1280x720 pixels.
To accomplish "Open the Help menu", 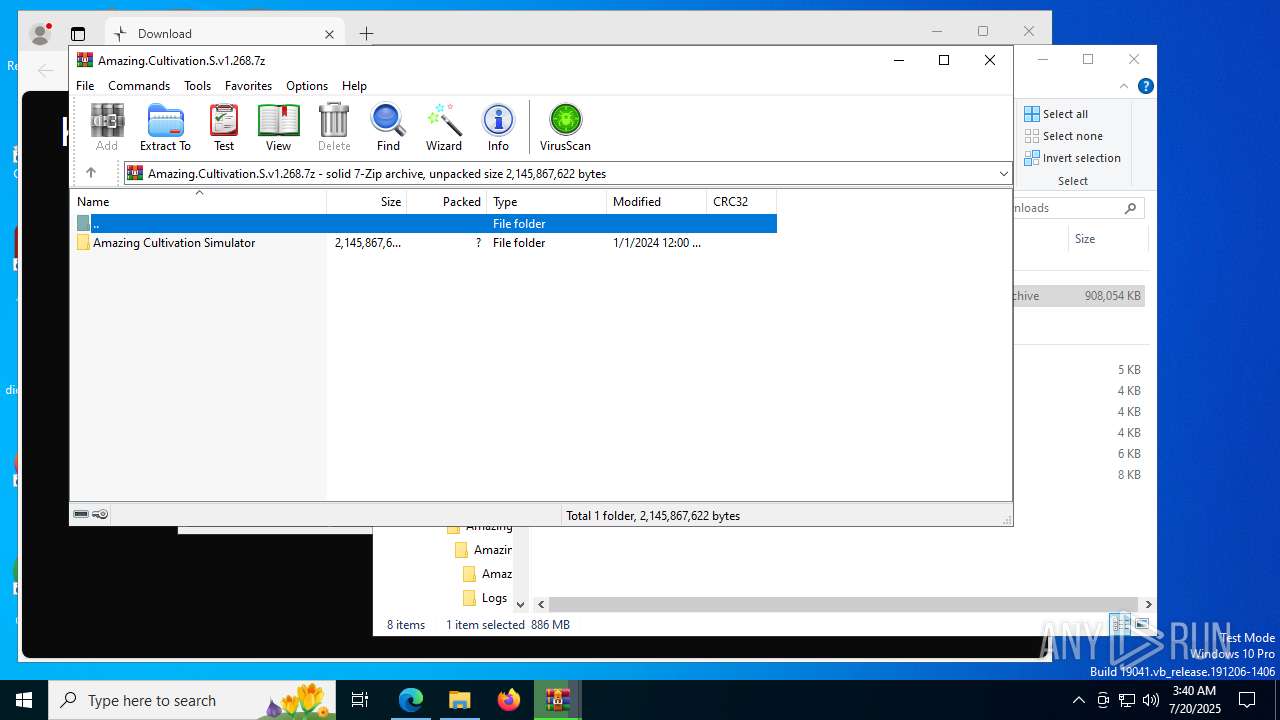I will (354, 86).
